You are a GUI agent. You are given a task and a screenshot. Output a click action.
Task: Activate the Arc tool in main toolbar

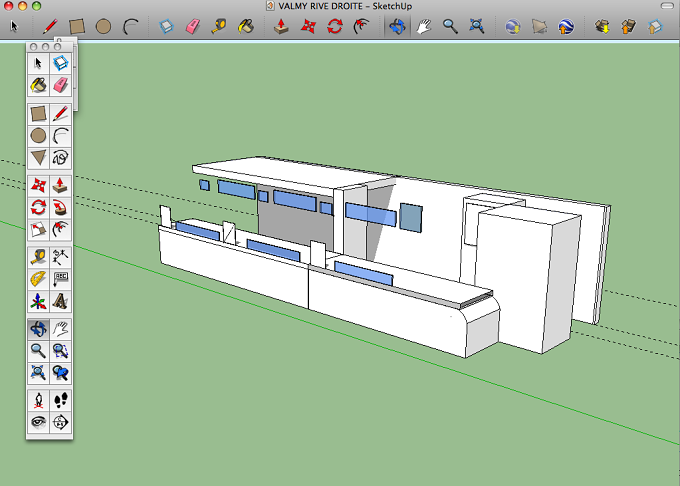(x=130, y=26)
